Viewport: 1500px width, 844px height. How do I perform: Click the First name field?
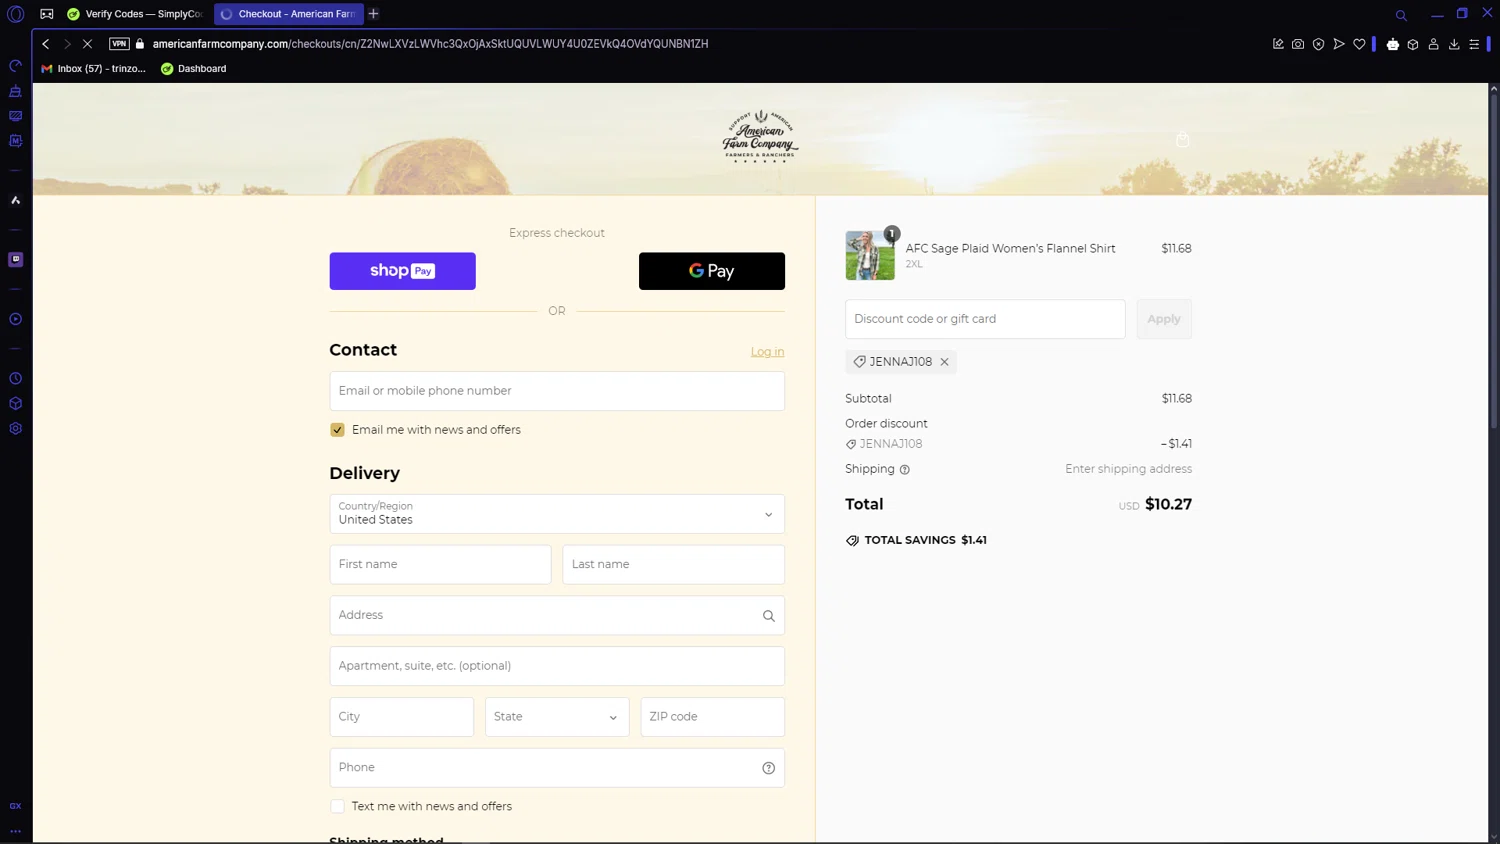coord(440,565)
